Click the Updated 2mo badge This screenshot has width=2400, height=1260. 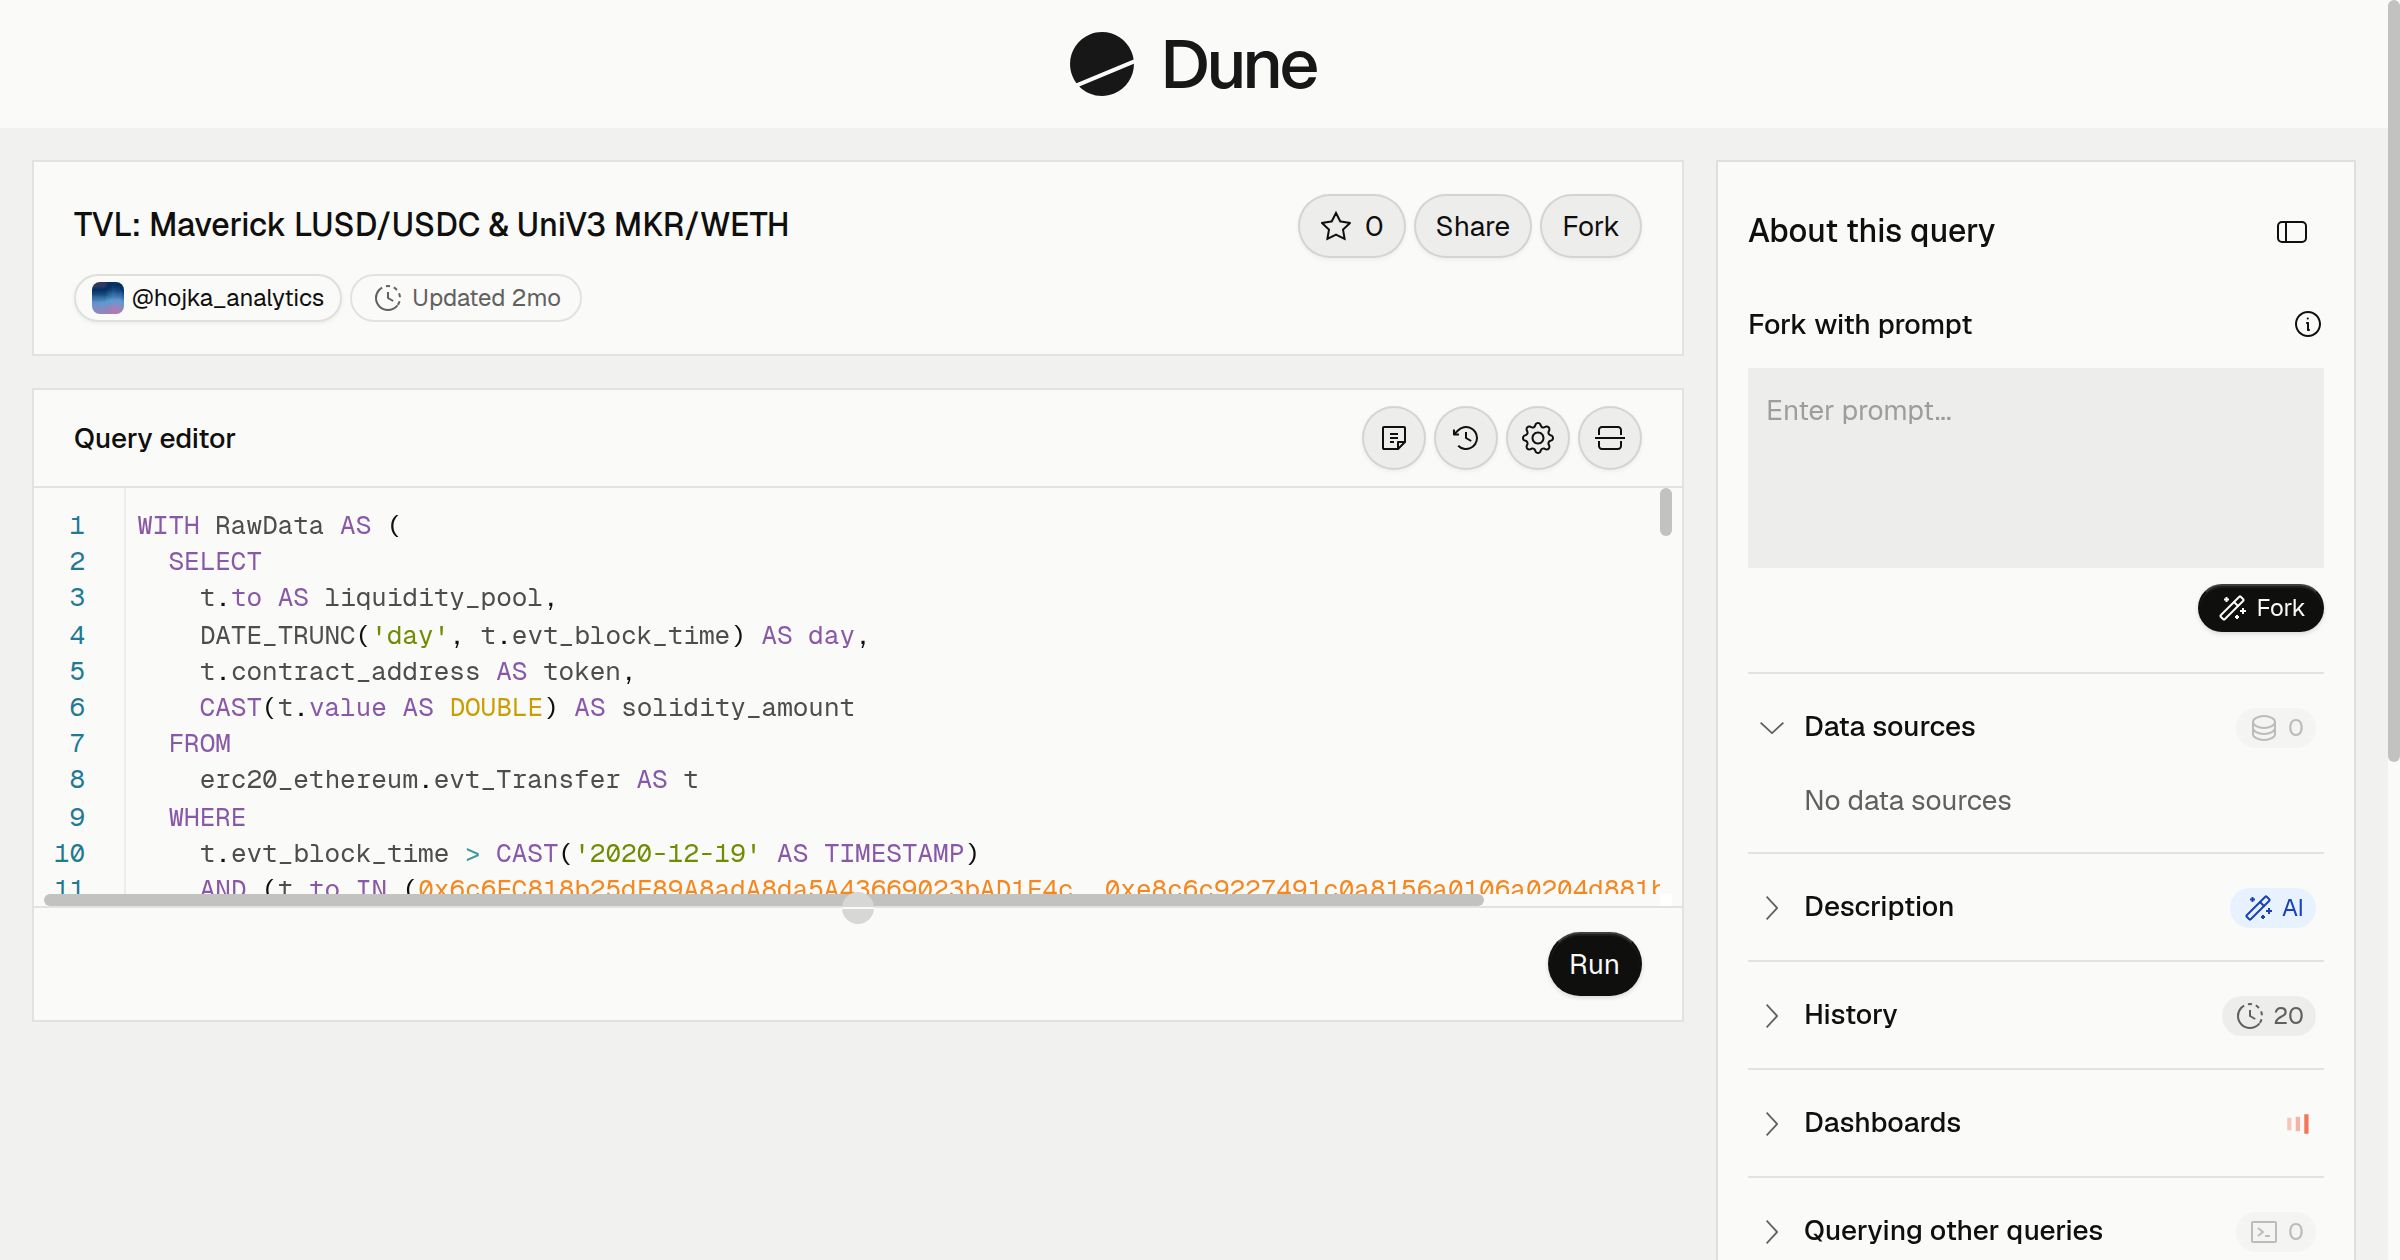click(x=466, y=298)
